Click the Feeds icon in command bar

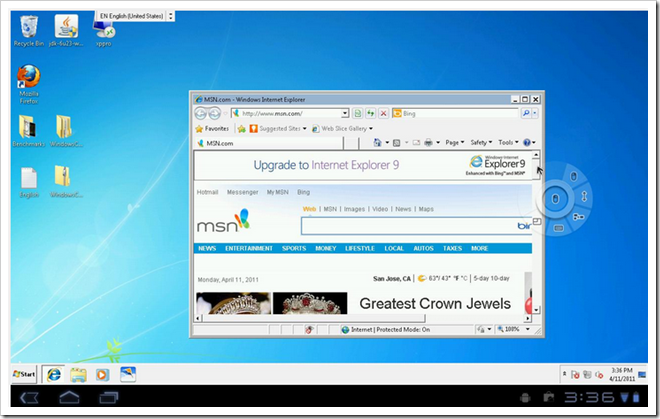pos(397,143)
